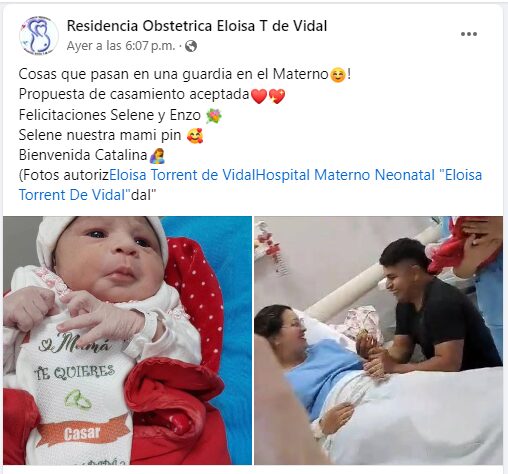Open the Residencia Obstetrica page profile picture
The width and height of the screenshot is (508, 474).
coord(39,35)
